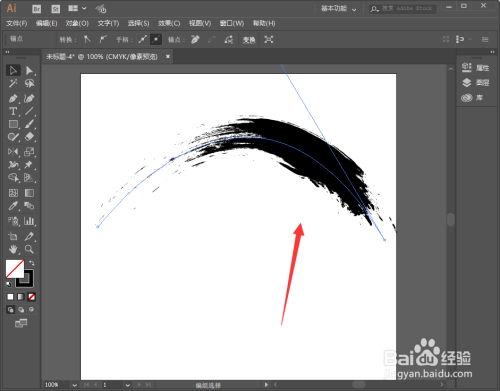
Task: Open the 效果(C) menu
Action: click(169, 23)
